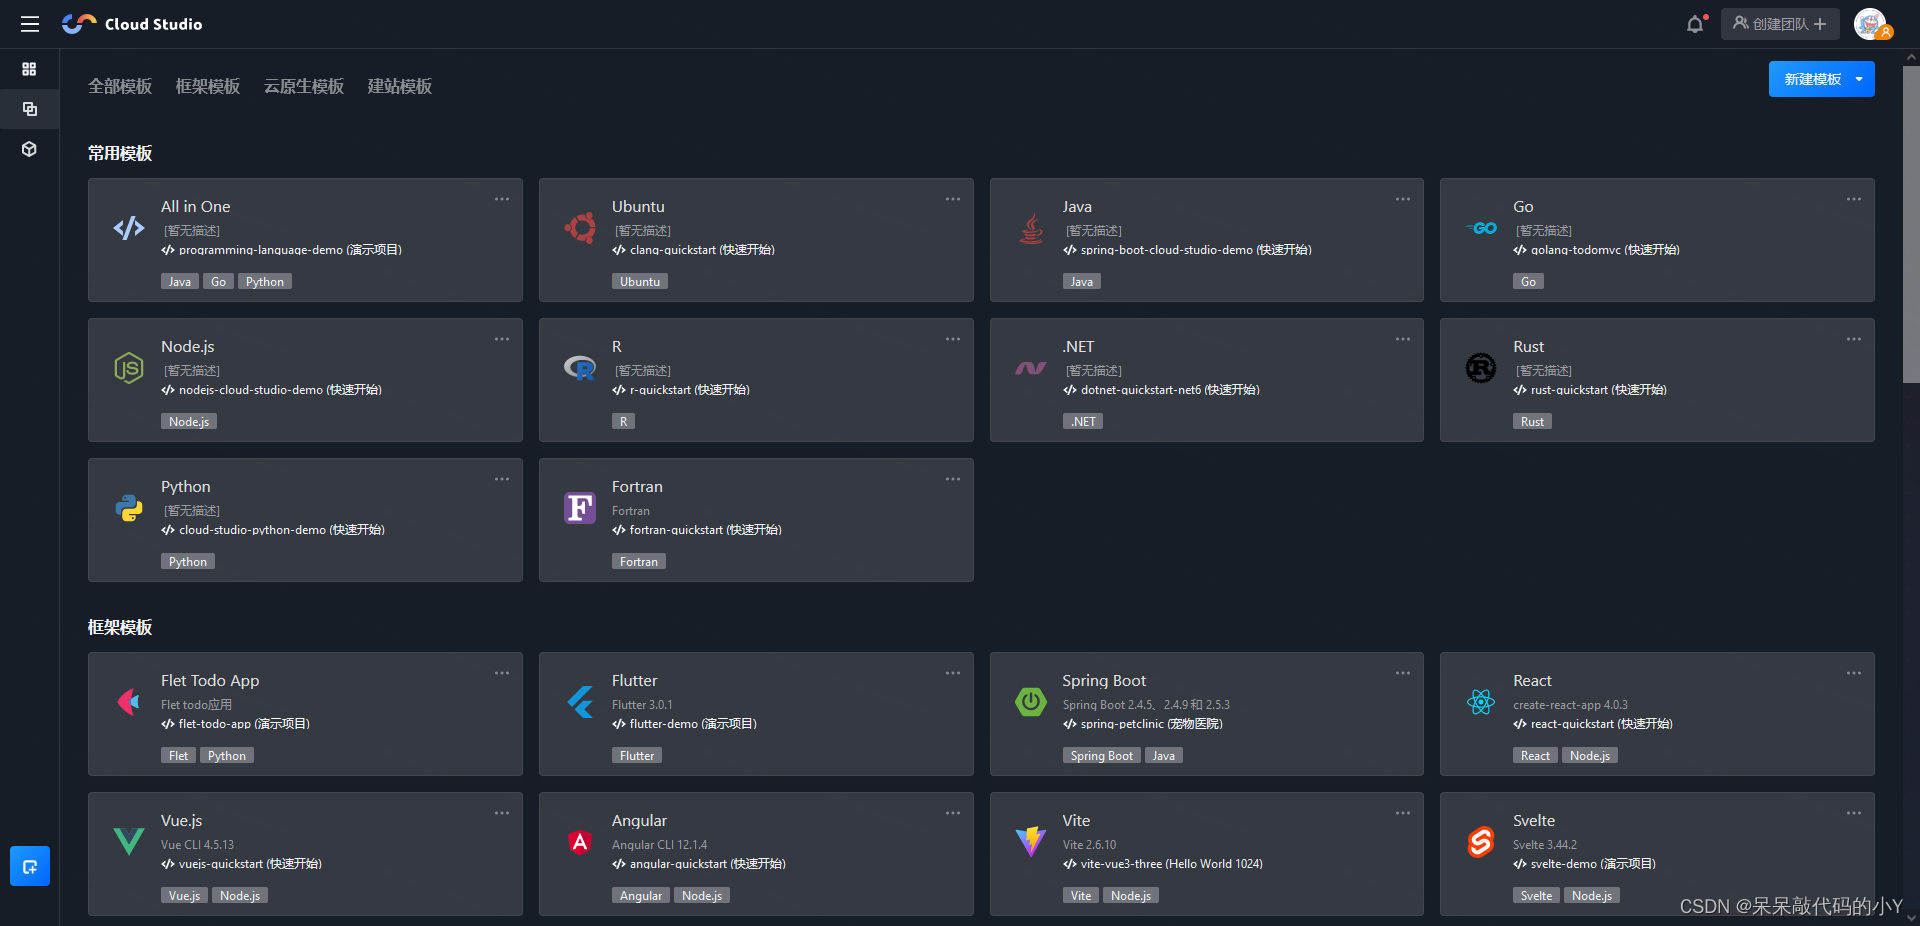Click the Vue.js logo icon

[128, 841]
